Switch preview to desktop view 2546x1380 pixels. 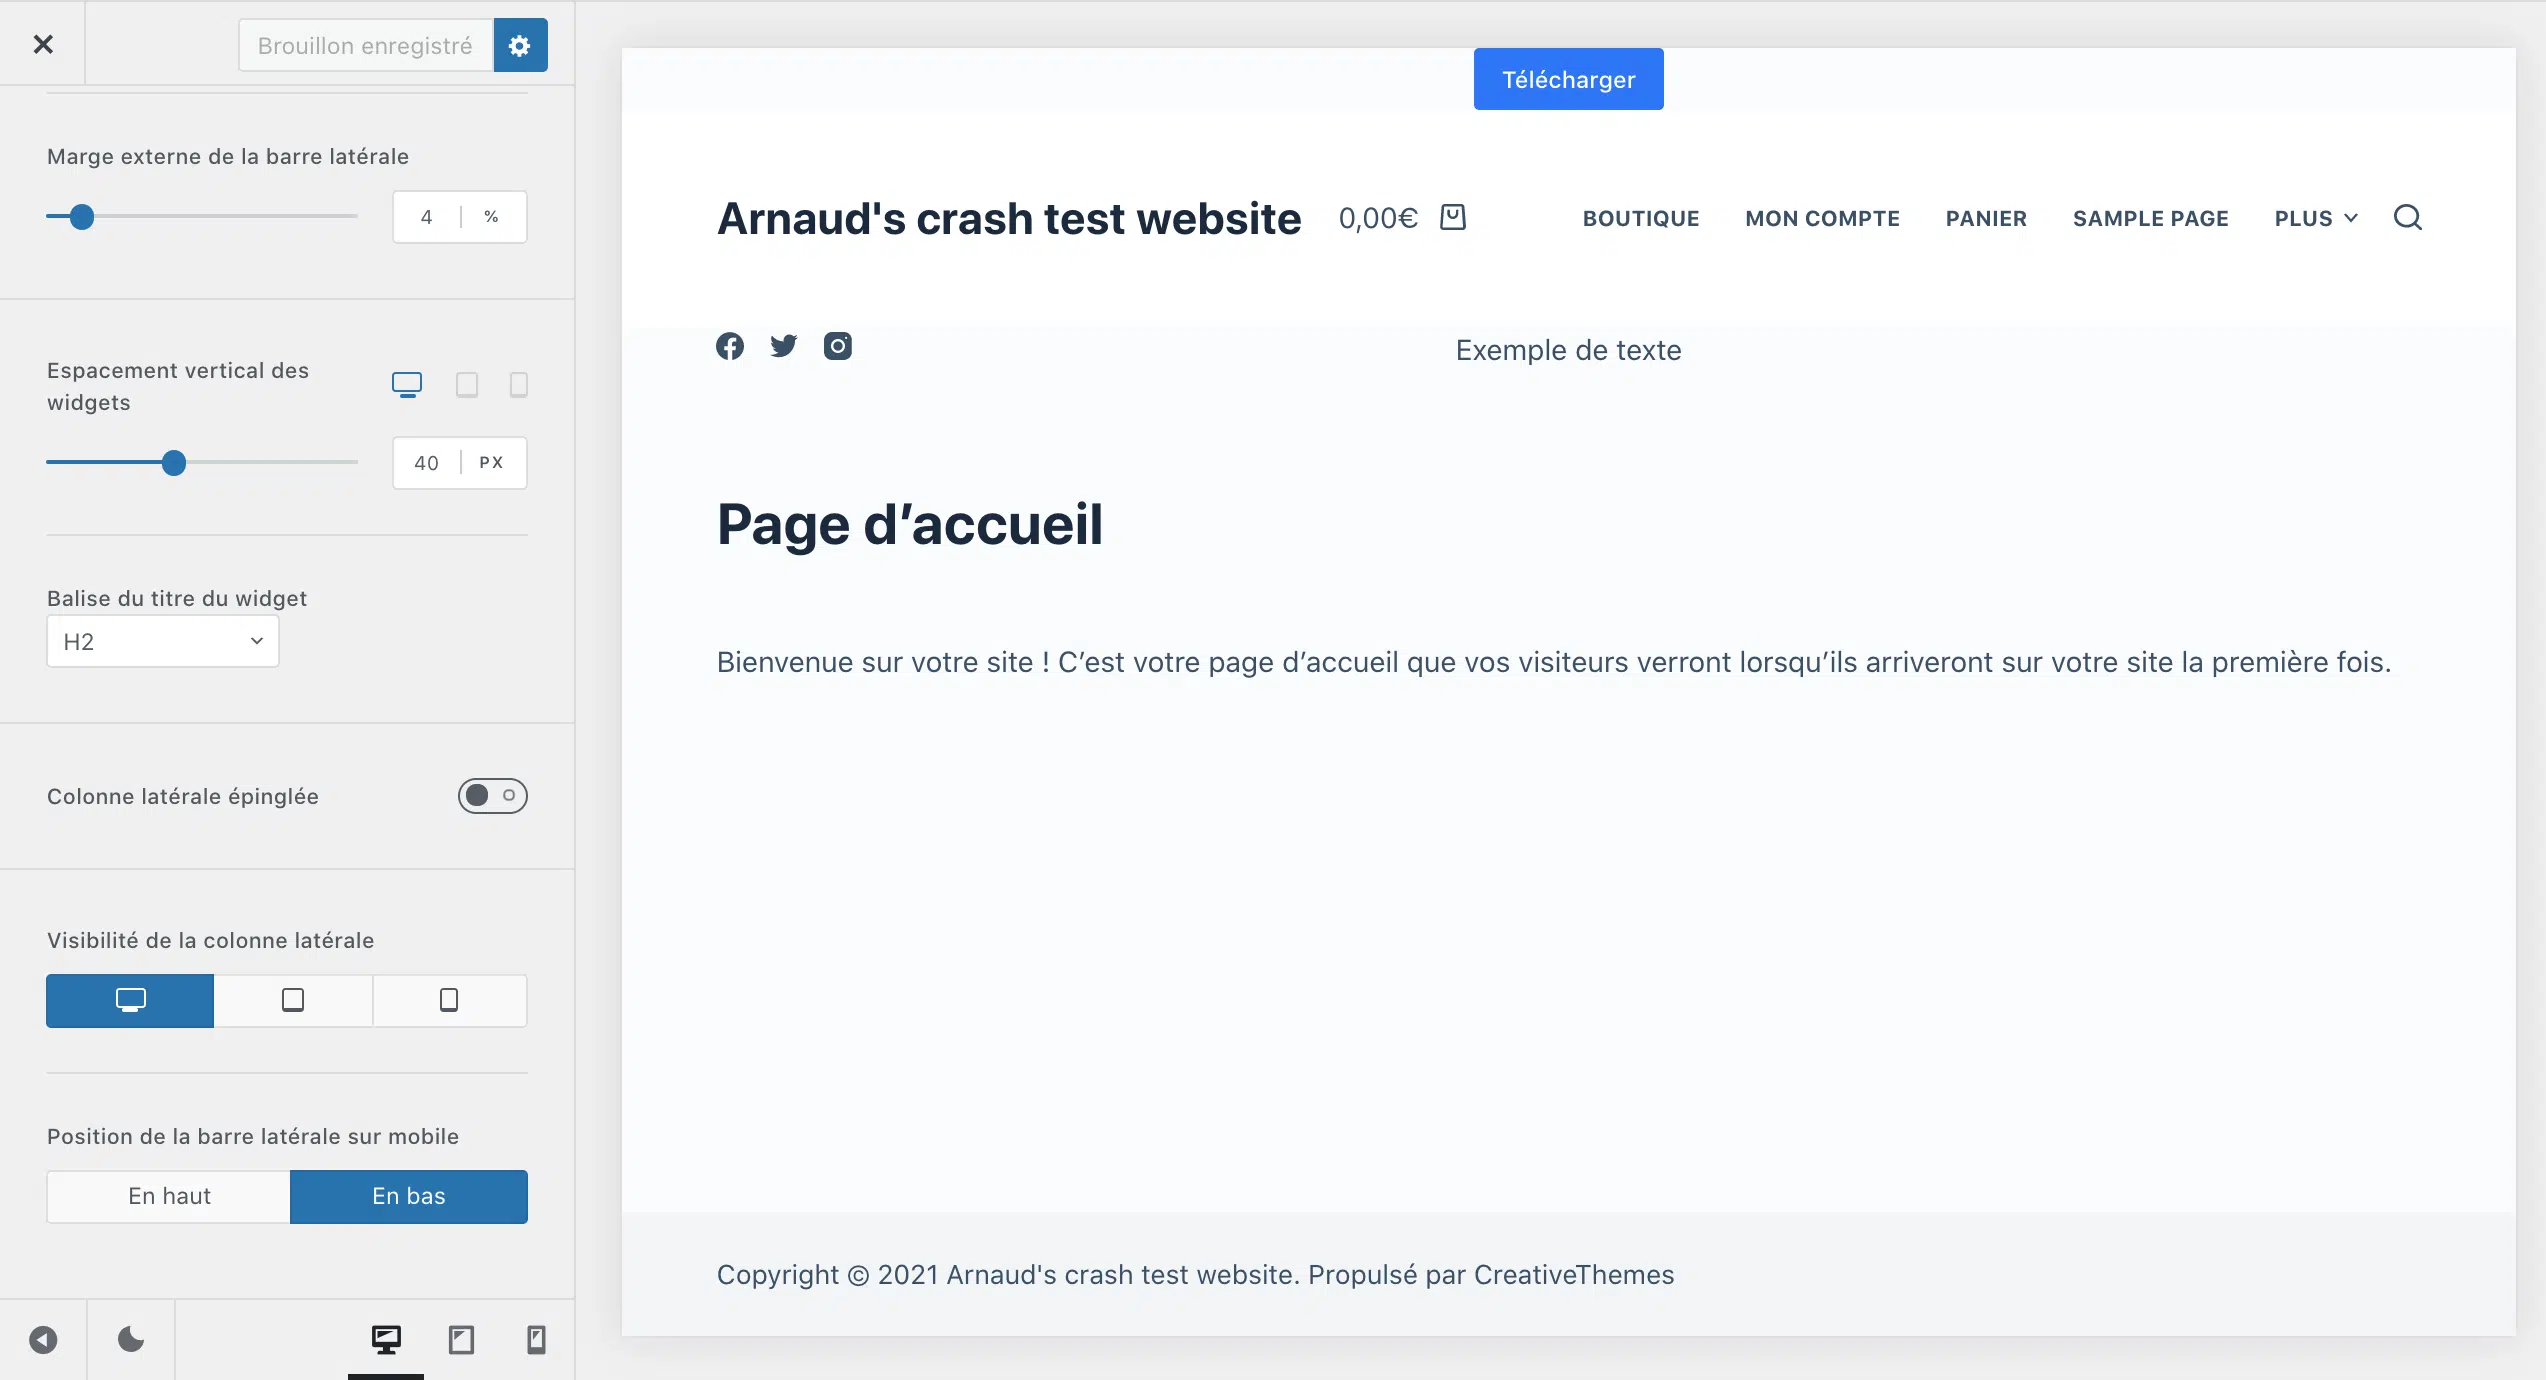(x=386, y=1340)
